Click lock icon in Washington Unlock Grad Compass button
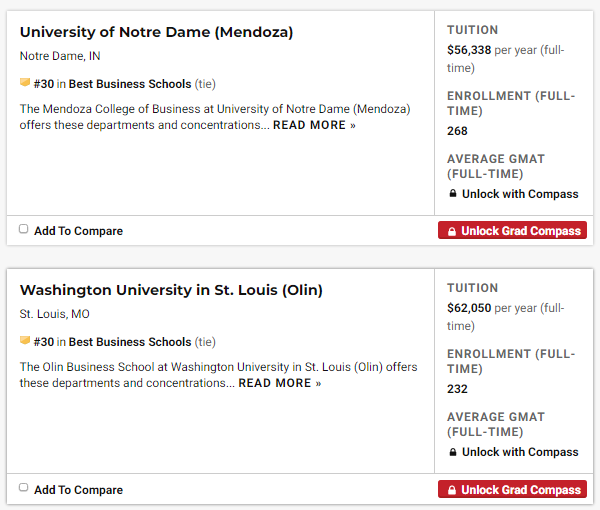The image size is (600, 510). point(451,490)
